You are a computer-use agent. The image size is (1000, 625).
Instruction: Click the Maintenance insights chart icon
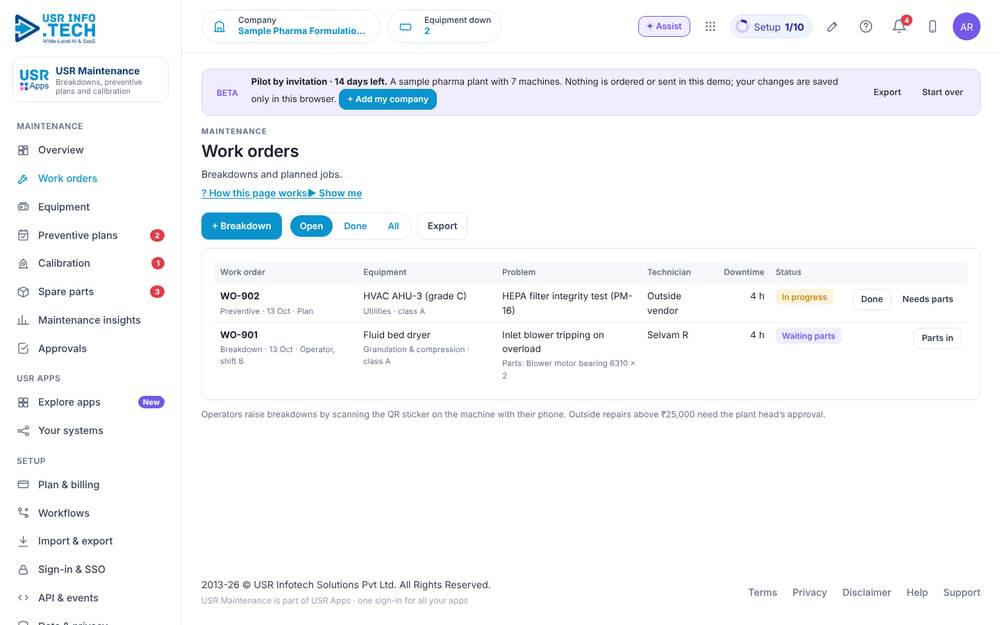[x=23, y=320]
